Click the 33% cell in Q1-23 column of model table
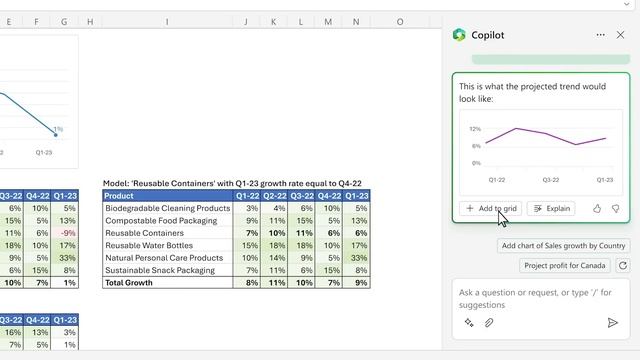Viewport: 640px width, 360px height. coord(357,258)
